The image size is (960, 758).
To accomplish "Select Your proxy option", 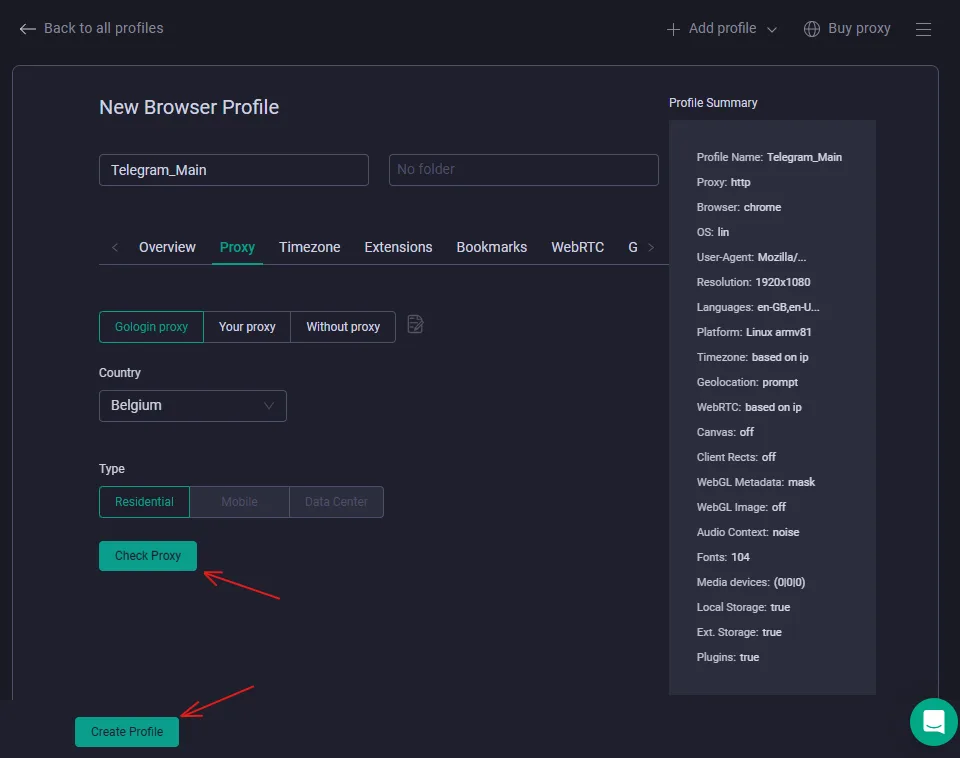I will coord(247,327).
